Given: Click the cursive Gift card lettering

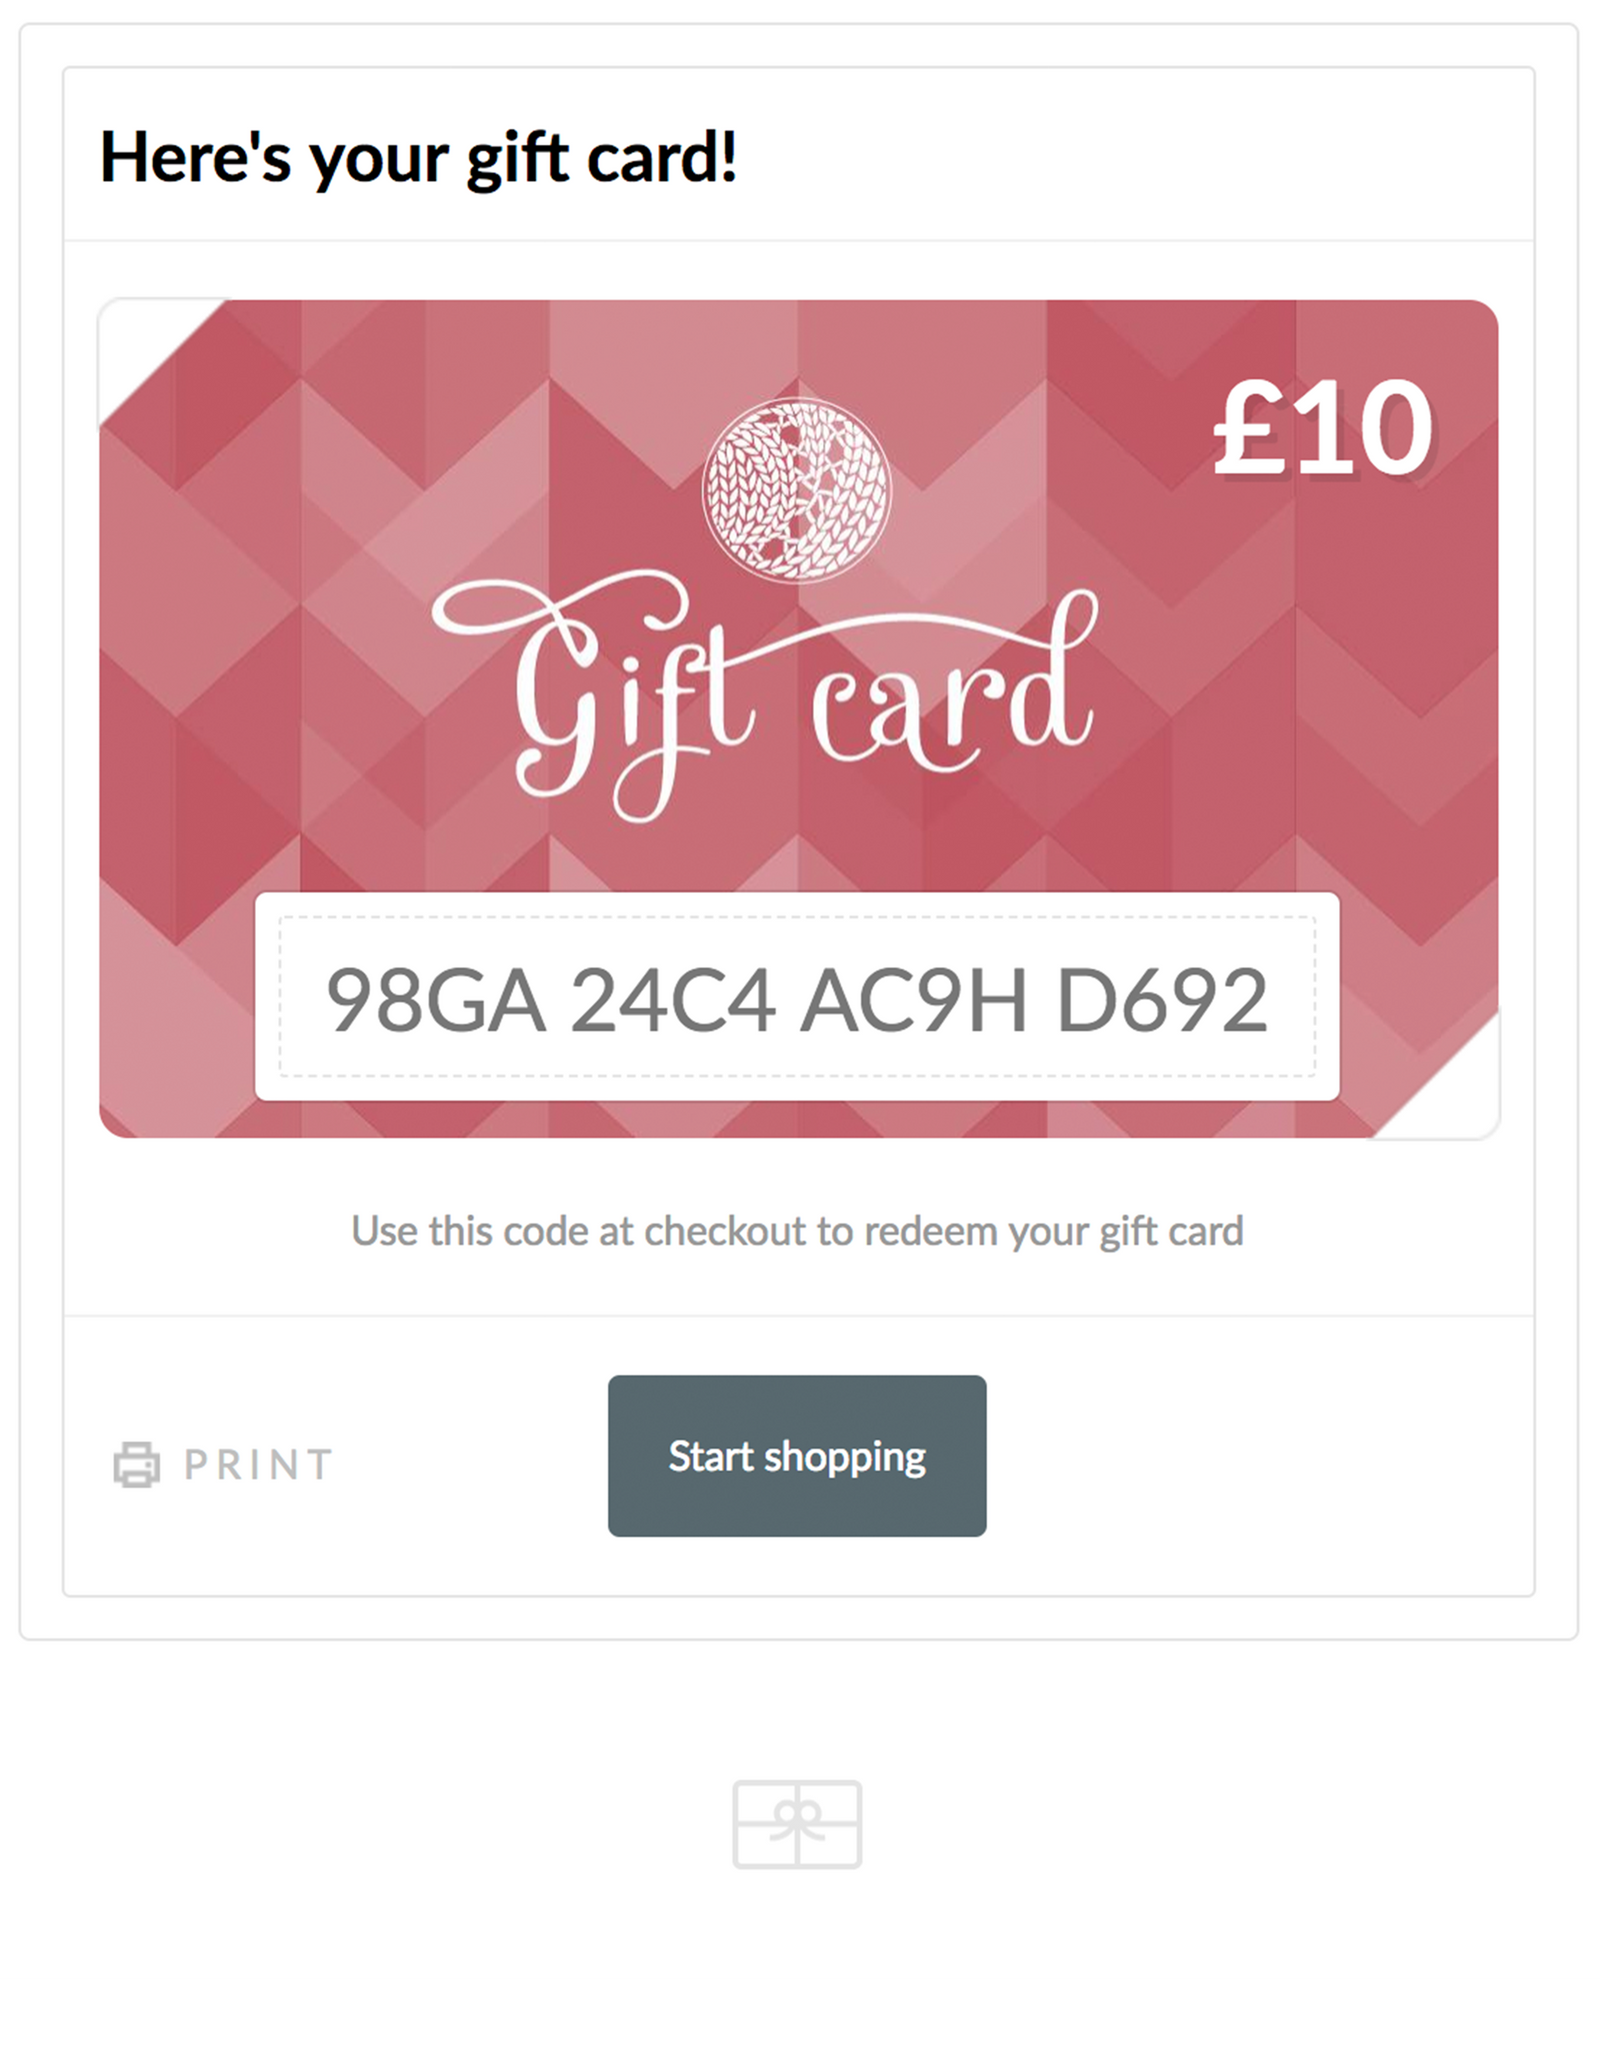Looking at the screenshot, I should point(765,697).
